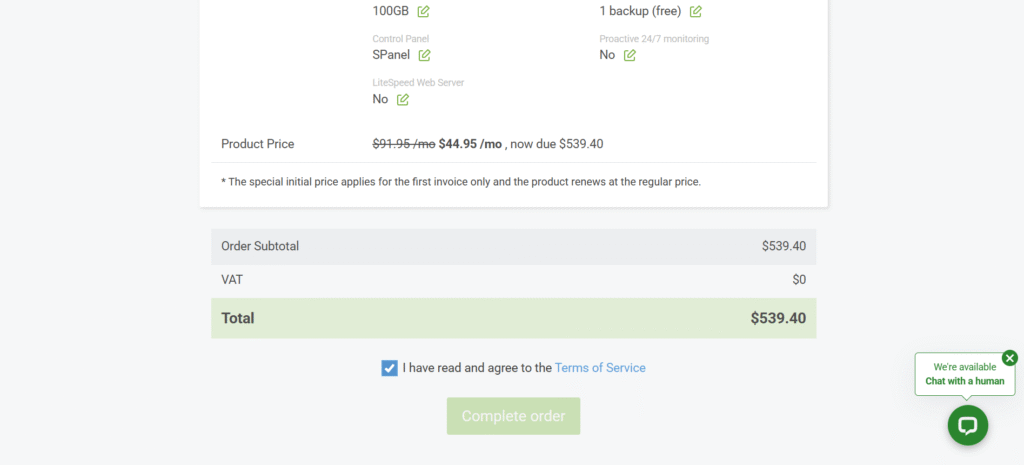1024x465 pixels.
Task: Edit the 1 backup (free) option
Action: (696, 12)
